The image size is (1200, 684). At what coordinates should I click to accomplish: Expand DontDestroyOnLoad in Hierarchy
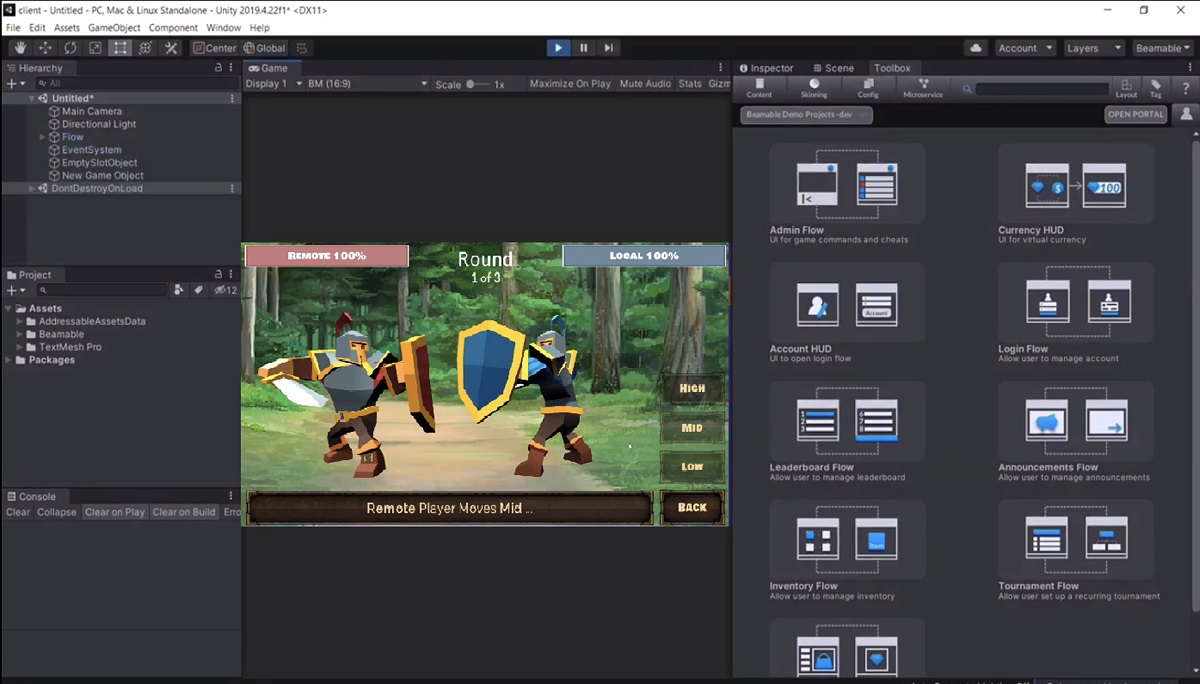coord(32,188)
